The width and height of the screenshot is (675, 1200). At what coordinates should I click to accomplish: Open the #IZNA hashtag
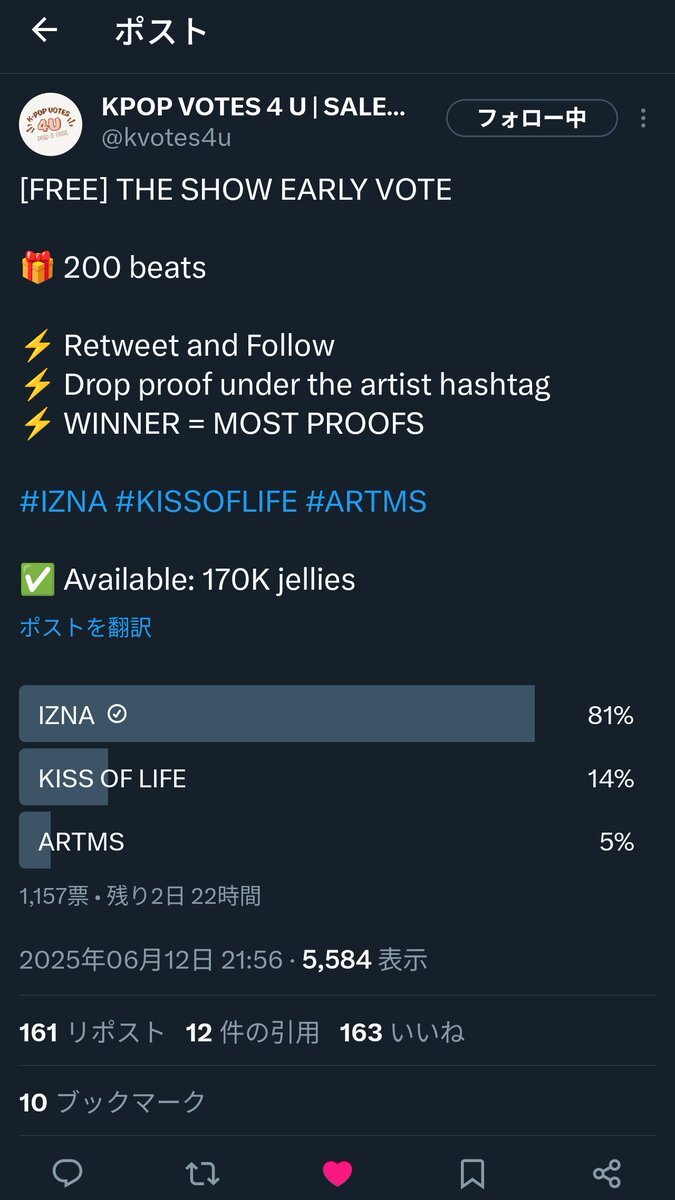click(x=63, y=501)
